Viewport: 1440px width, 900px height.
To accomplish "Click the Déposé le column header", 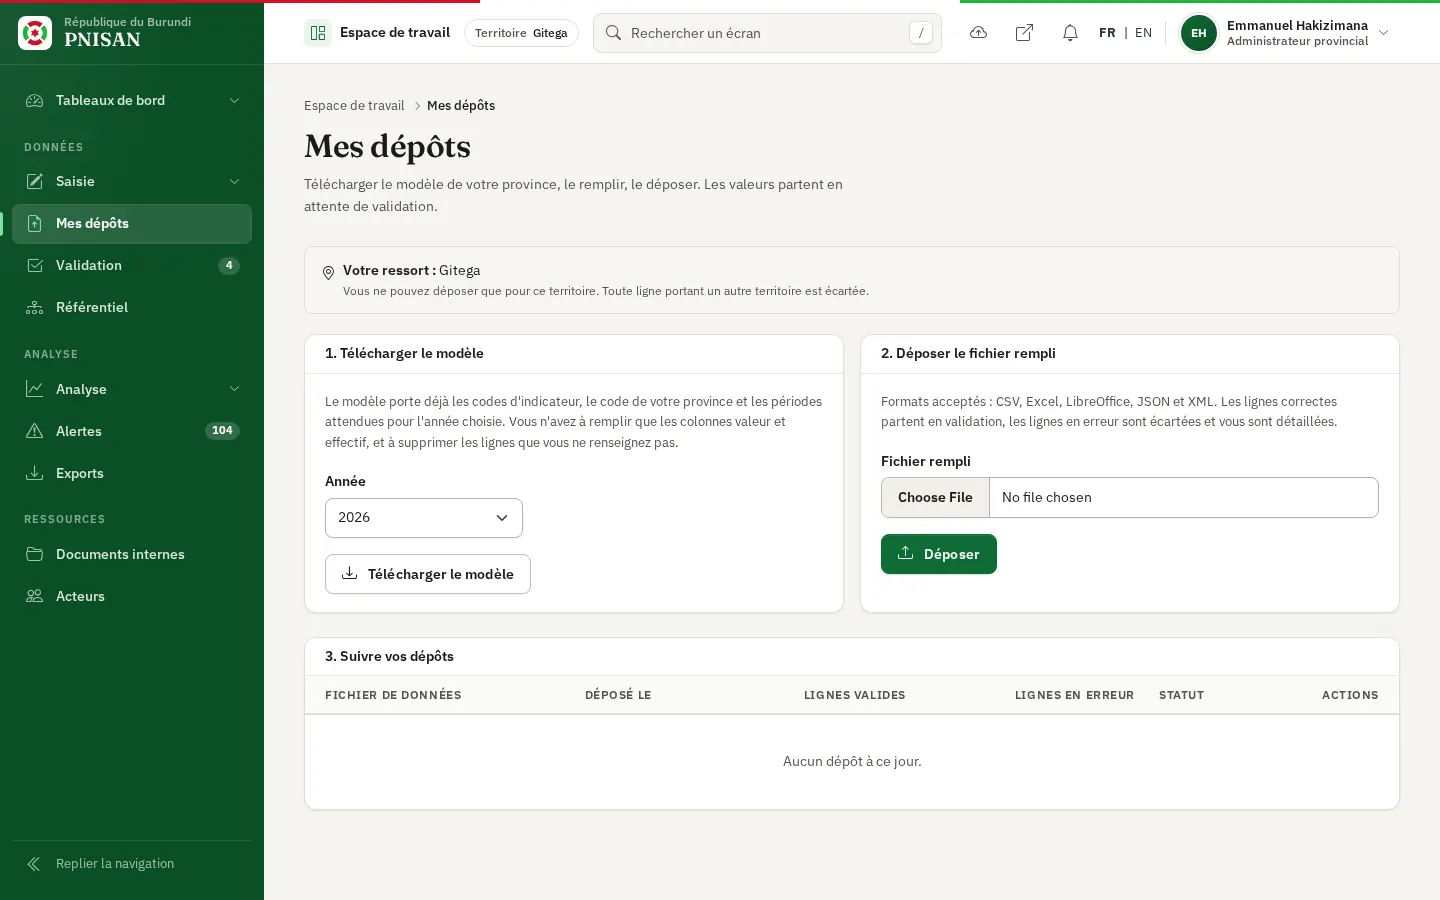I will 618,695.
